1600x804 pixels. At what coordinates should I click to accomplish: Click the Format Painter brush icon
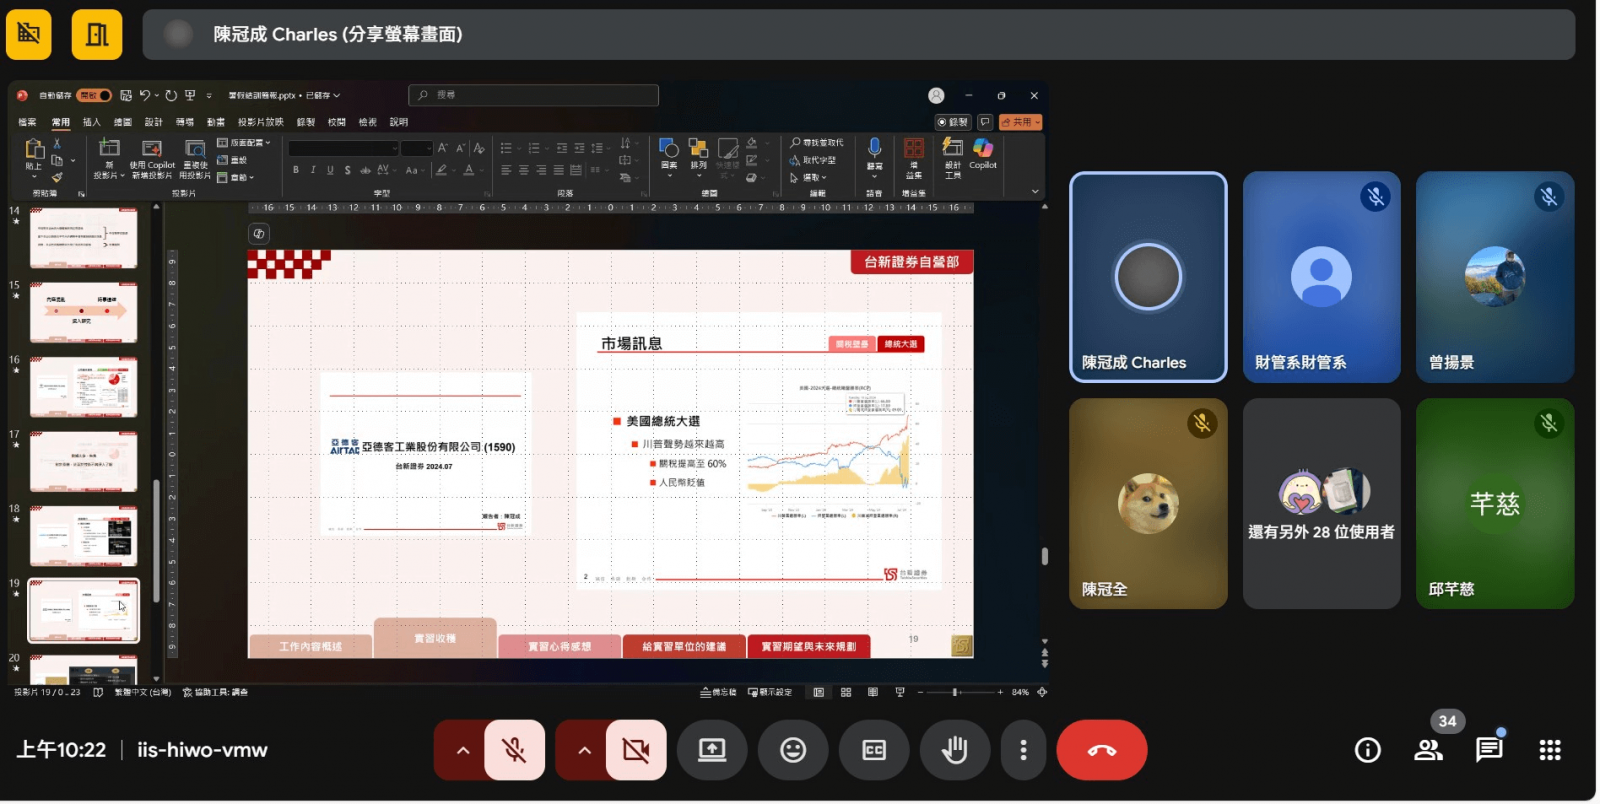click(x=57, y=177)
